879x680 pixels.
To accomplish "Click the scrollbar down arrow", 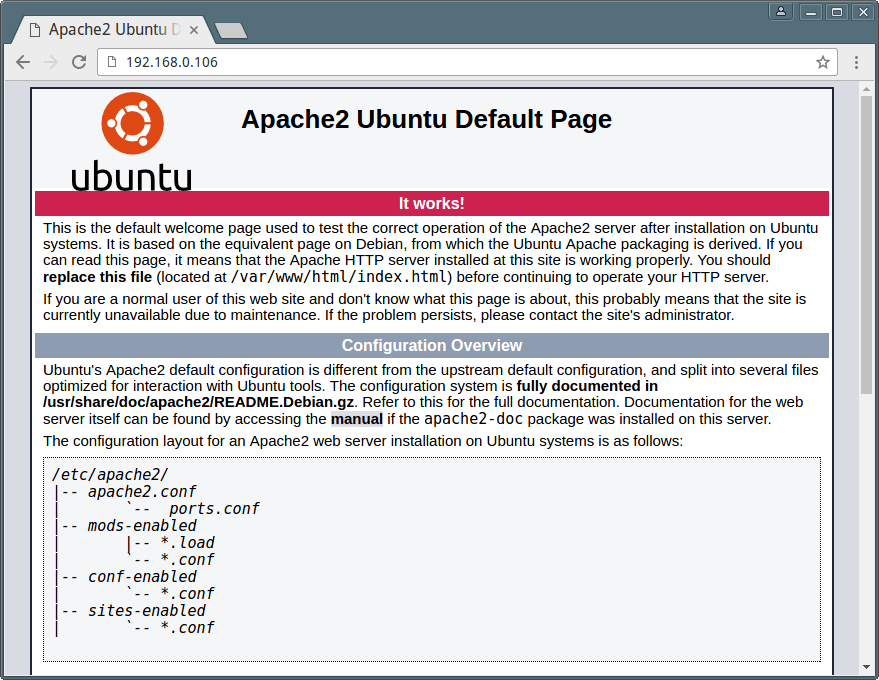I will pos(866,667).
